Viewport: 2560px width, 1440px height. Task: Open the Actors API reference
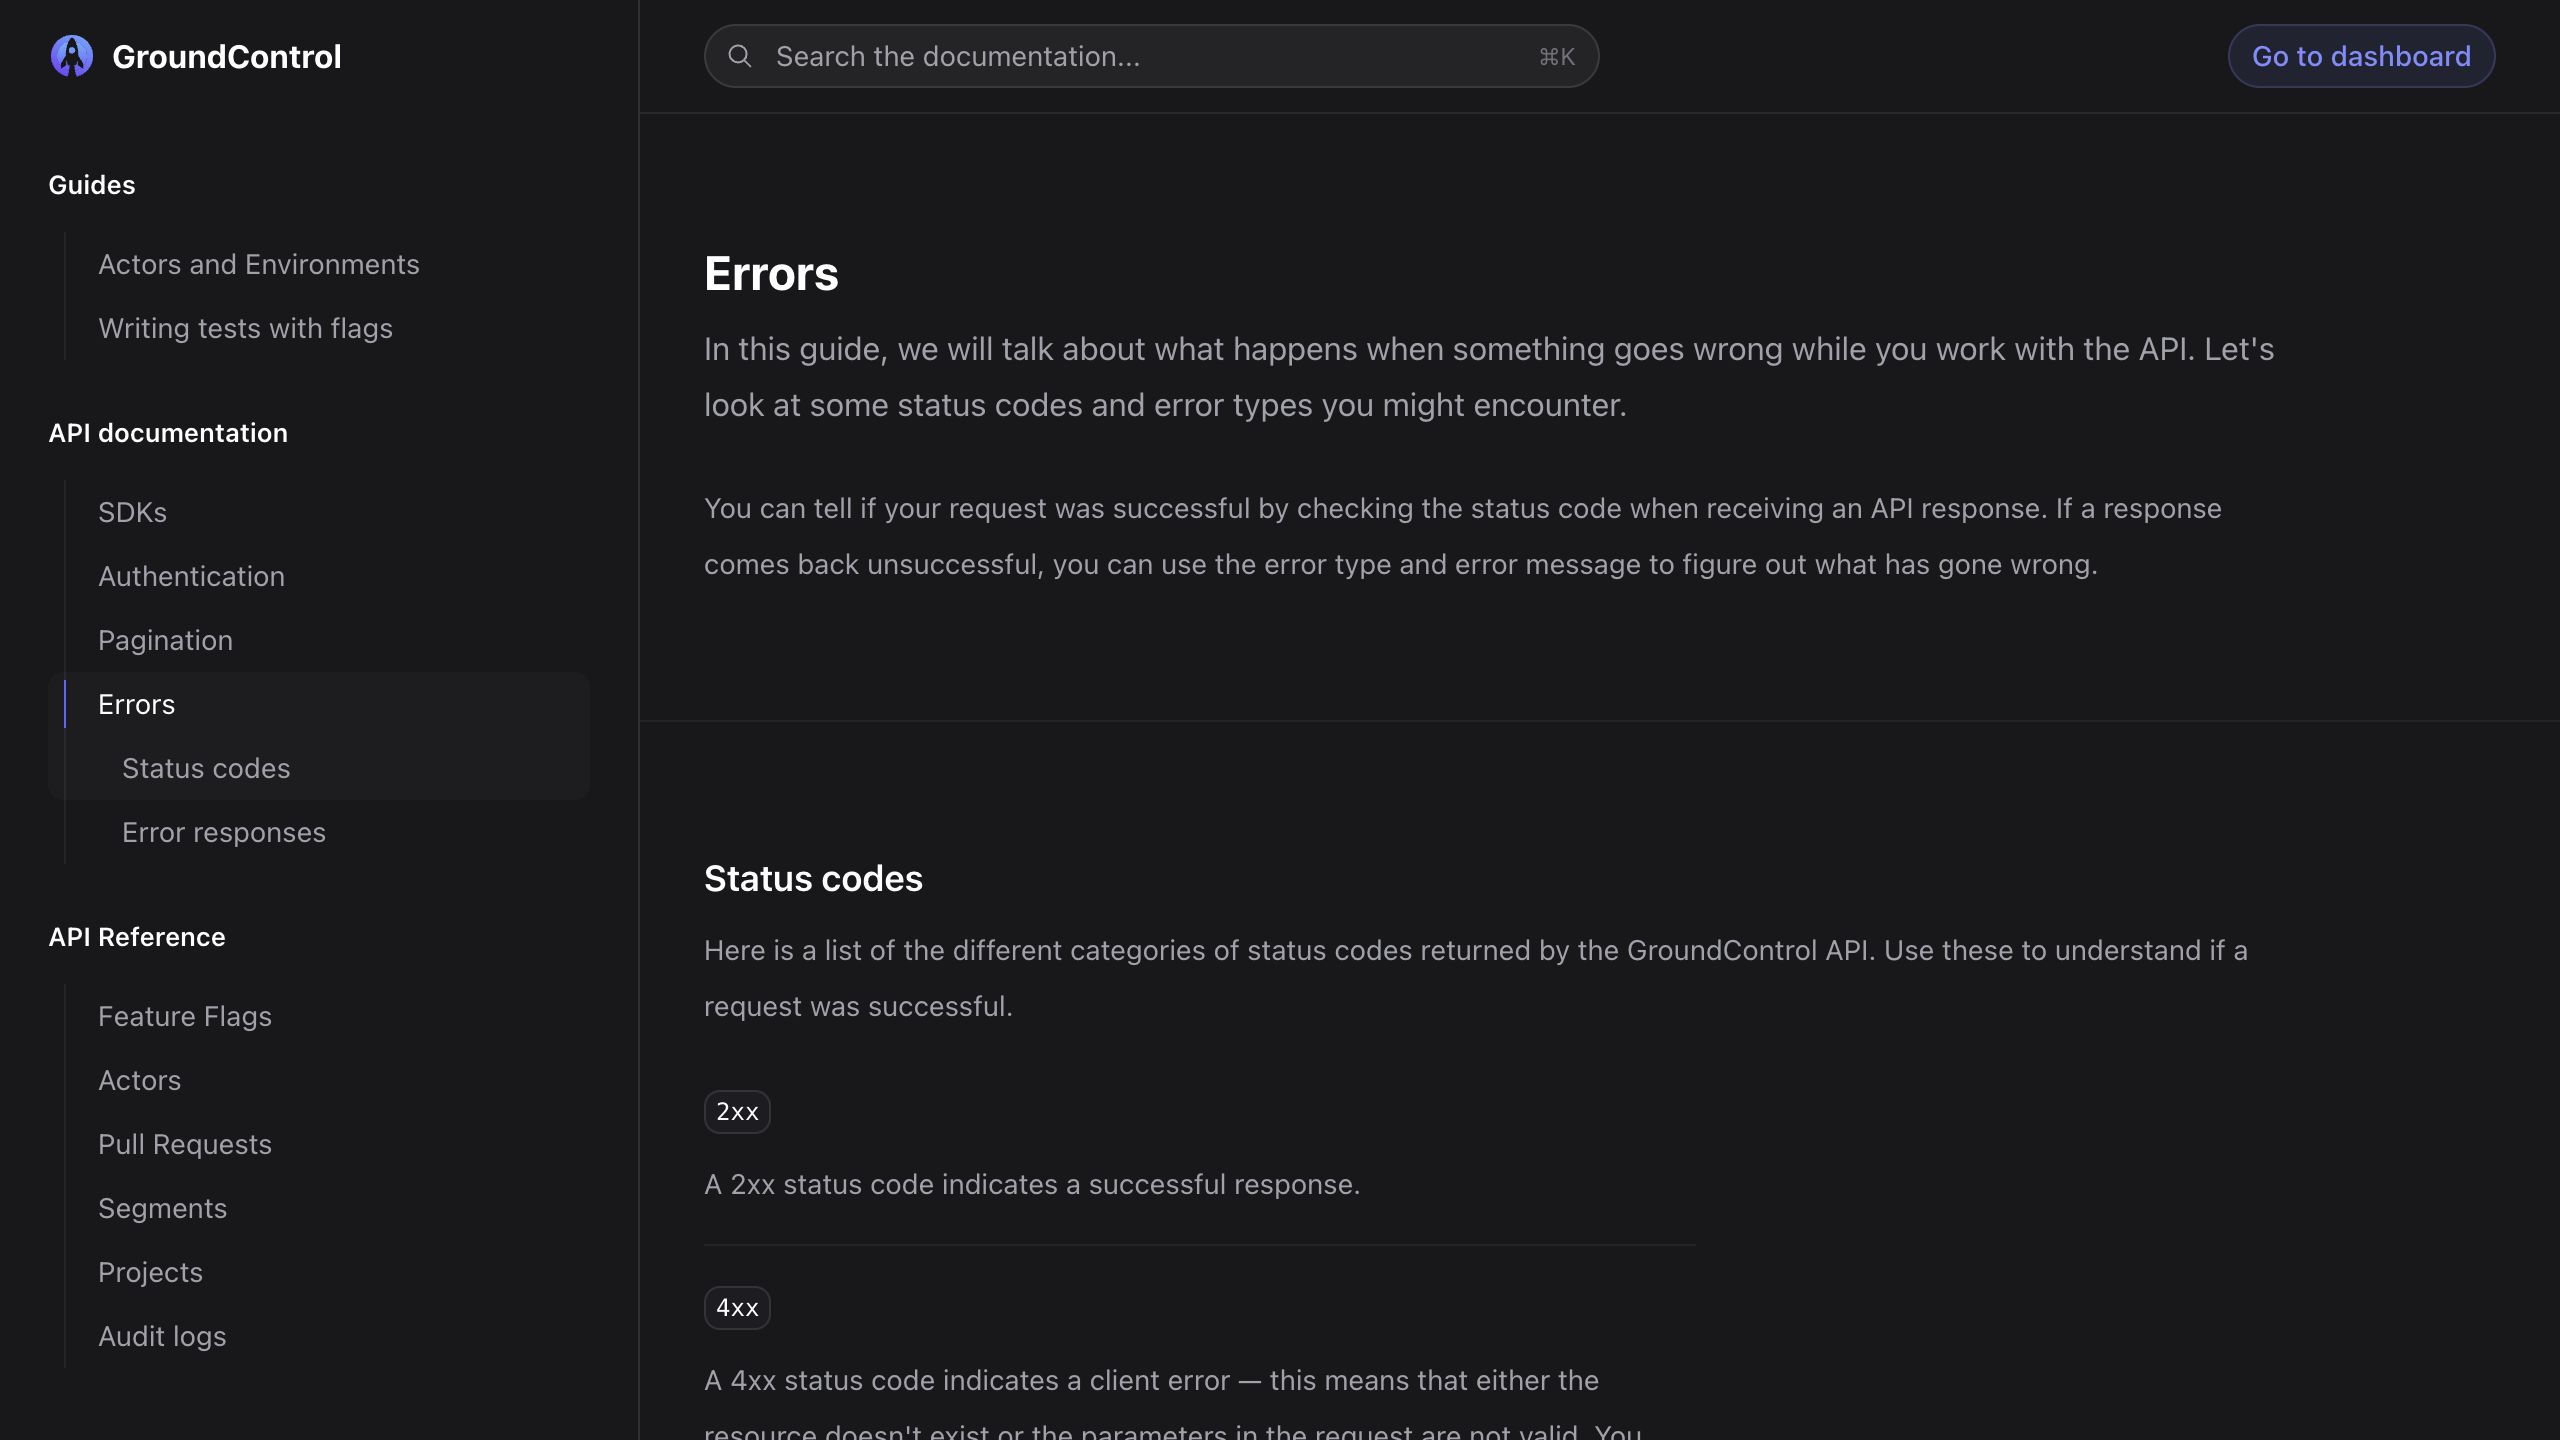139,1080
